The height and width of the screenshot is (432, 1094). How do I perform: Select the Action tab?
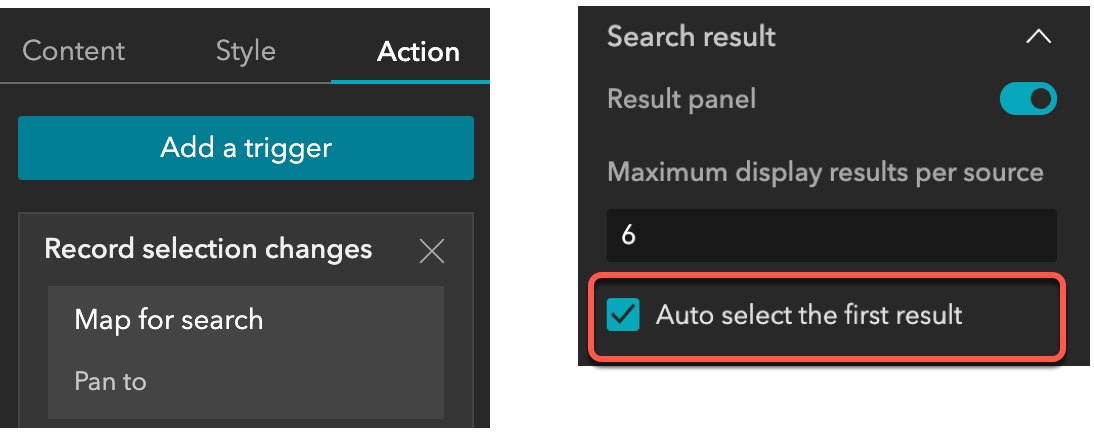[418, 52]
